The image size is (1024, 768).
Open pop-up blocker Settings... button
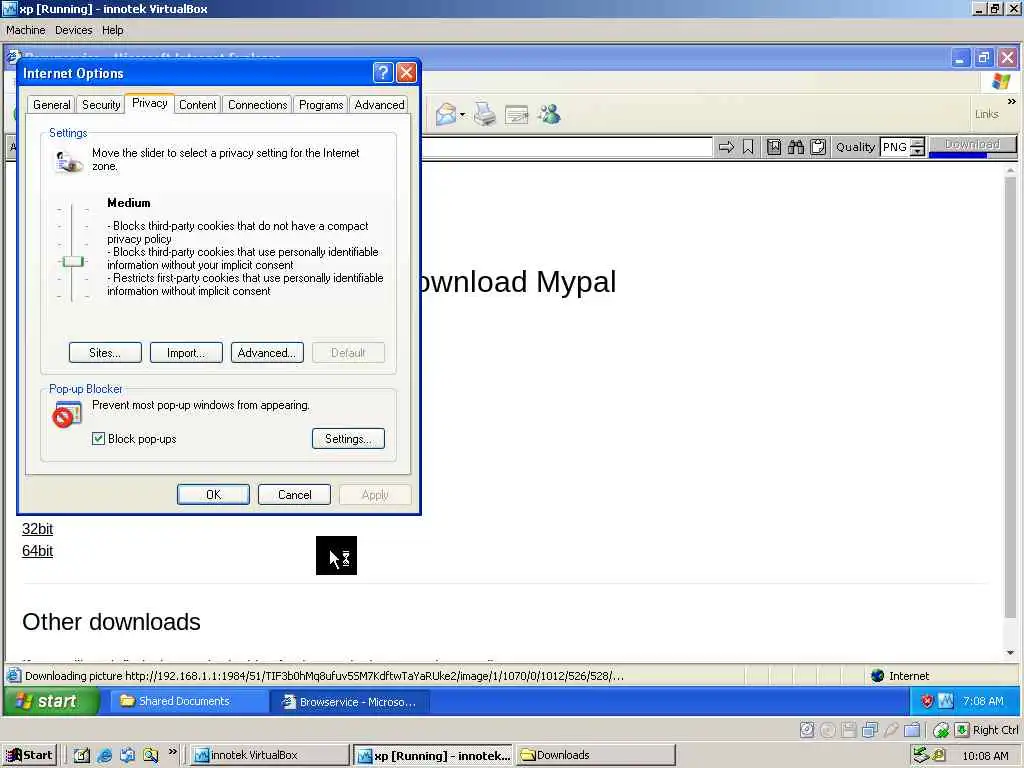[x=348, y=439]
